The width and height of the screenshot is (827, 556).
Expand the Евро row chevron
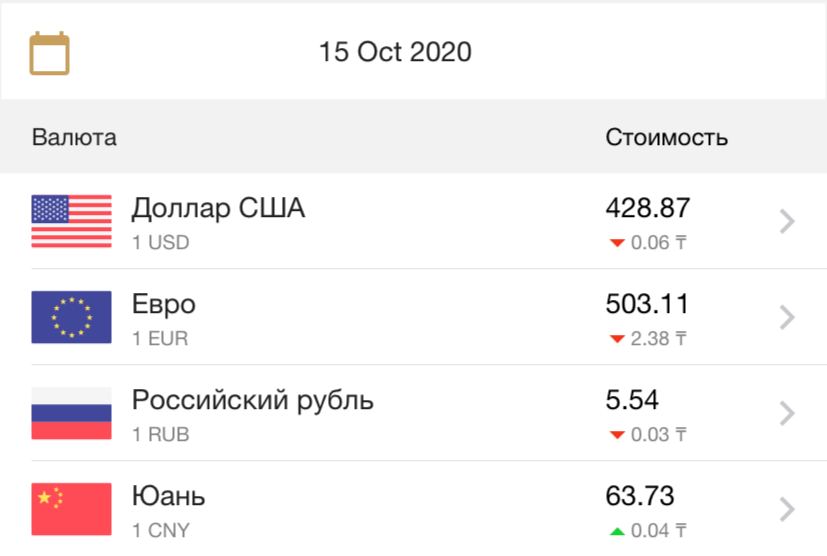point(787,317)
